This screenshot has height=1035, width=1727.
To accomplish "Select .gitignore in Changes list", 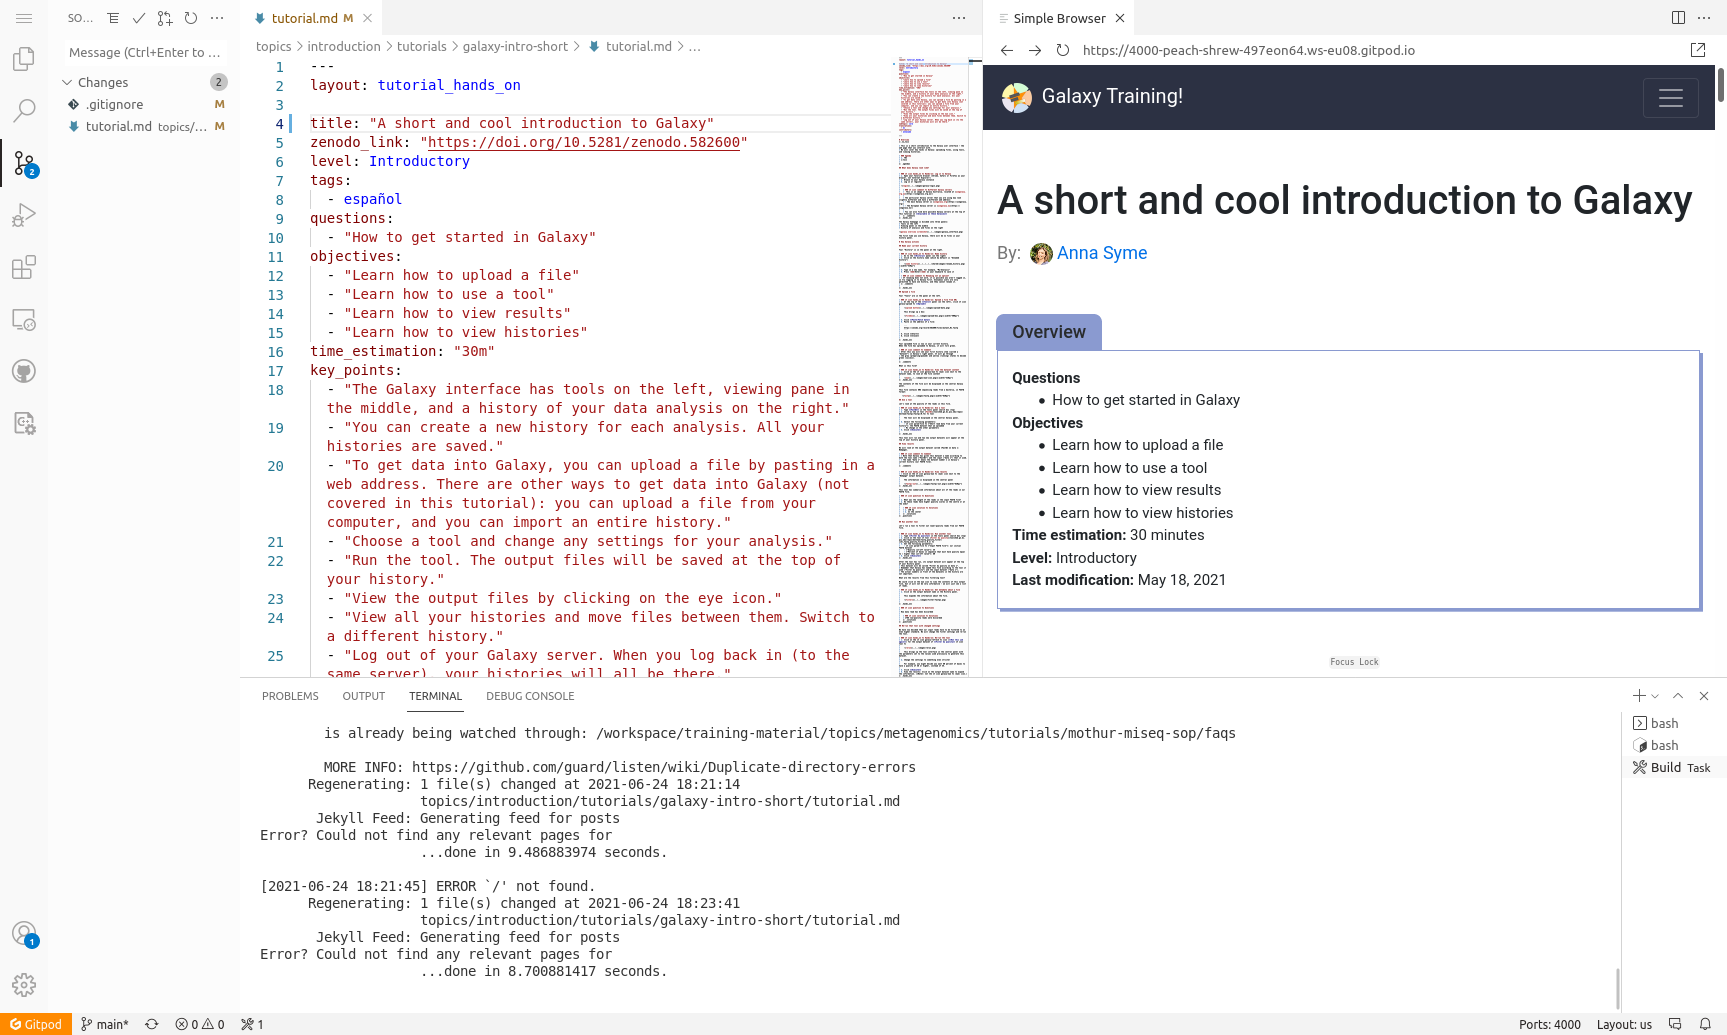I will point(144,104).
